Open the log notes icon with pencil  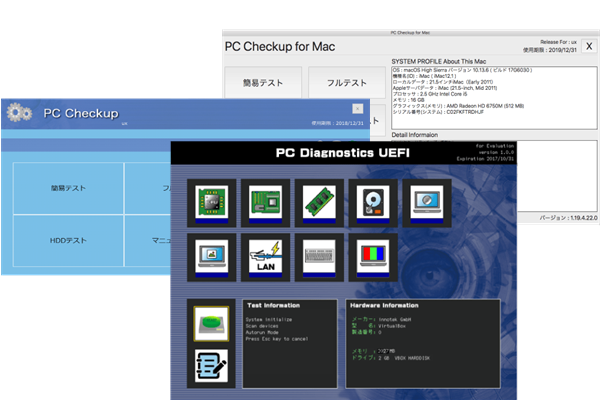point(211,366)
